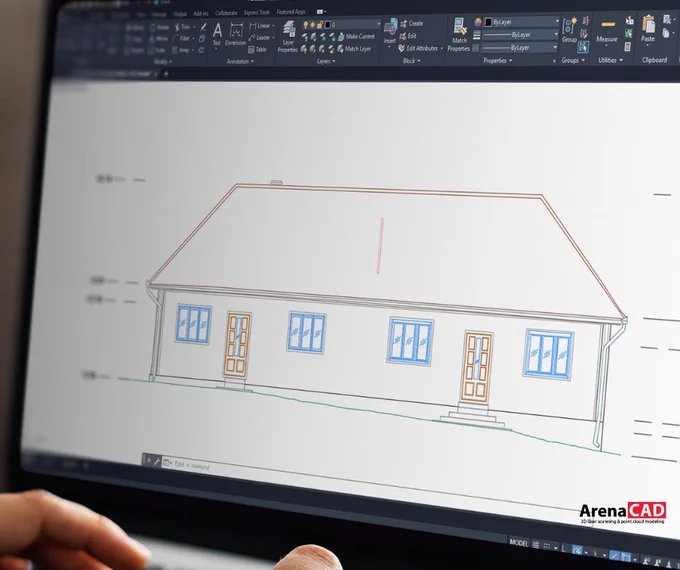680x570 pixels.
Task: Open the Output ribbon tab
Action: [x=180, y=14]
